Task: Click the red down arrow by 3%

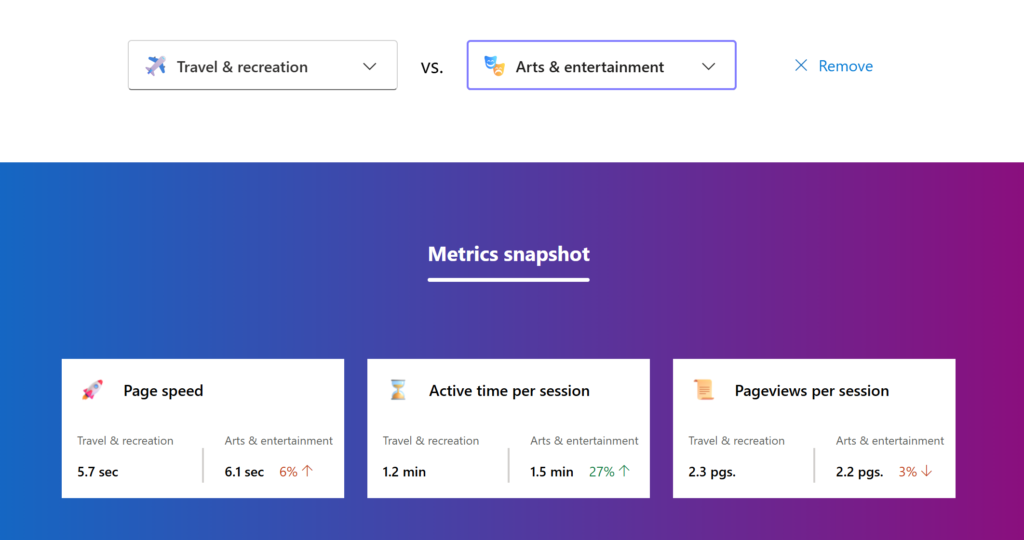Action: pos(926,471)
